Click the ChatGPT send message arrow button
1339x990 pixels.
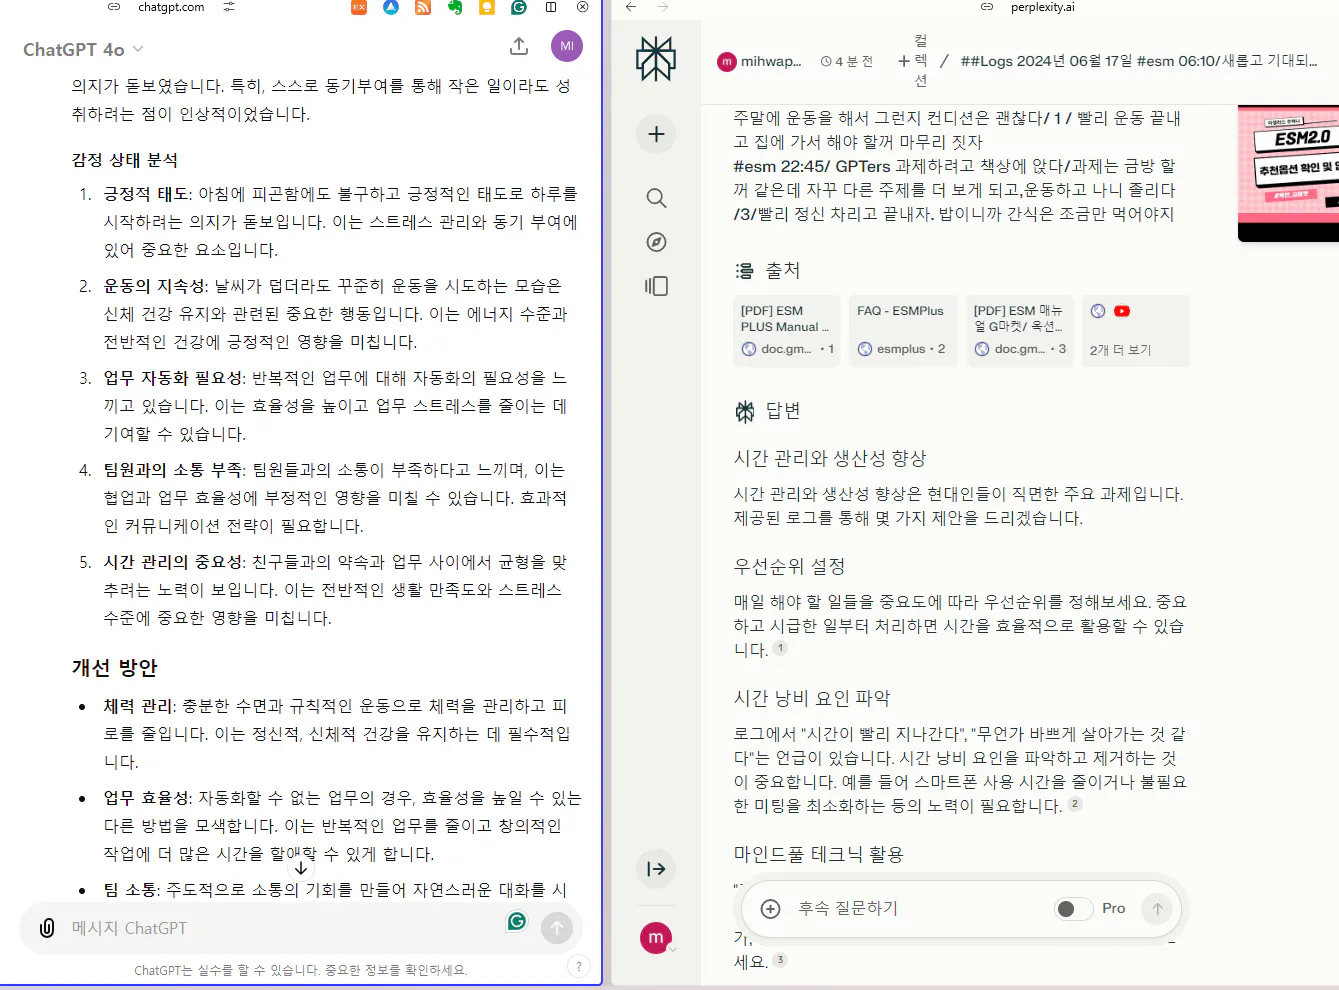click(x=557, y=928)
